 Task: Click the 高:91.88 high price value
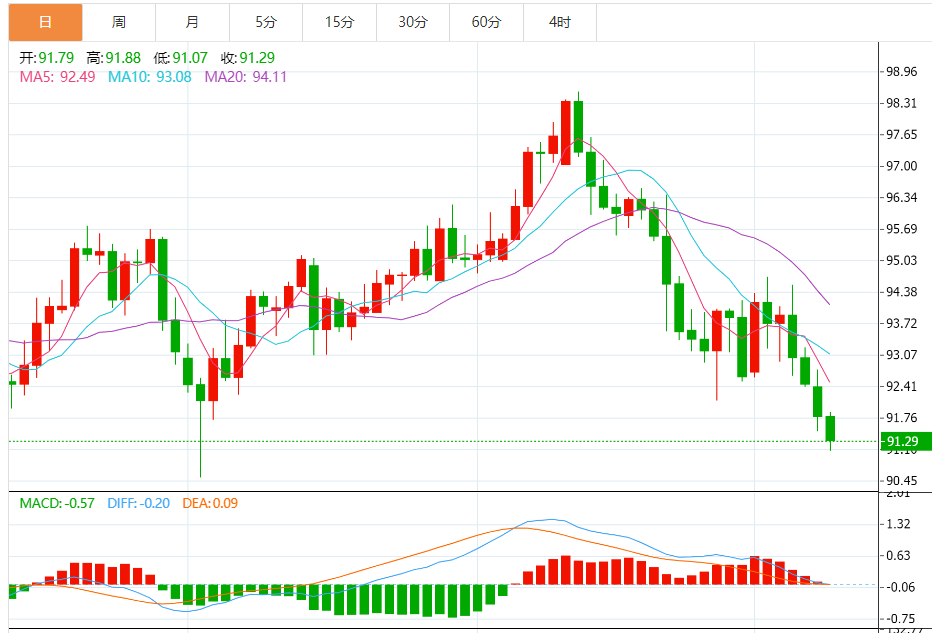point(114,58)
